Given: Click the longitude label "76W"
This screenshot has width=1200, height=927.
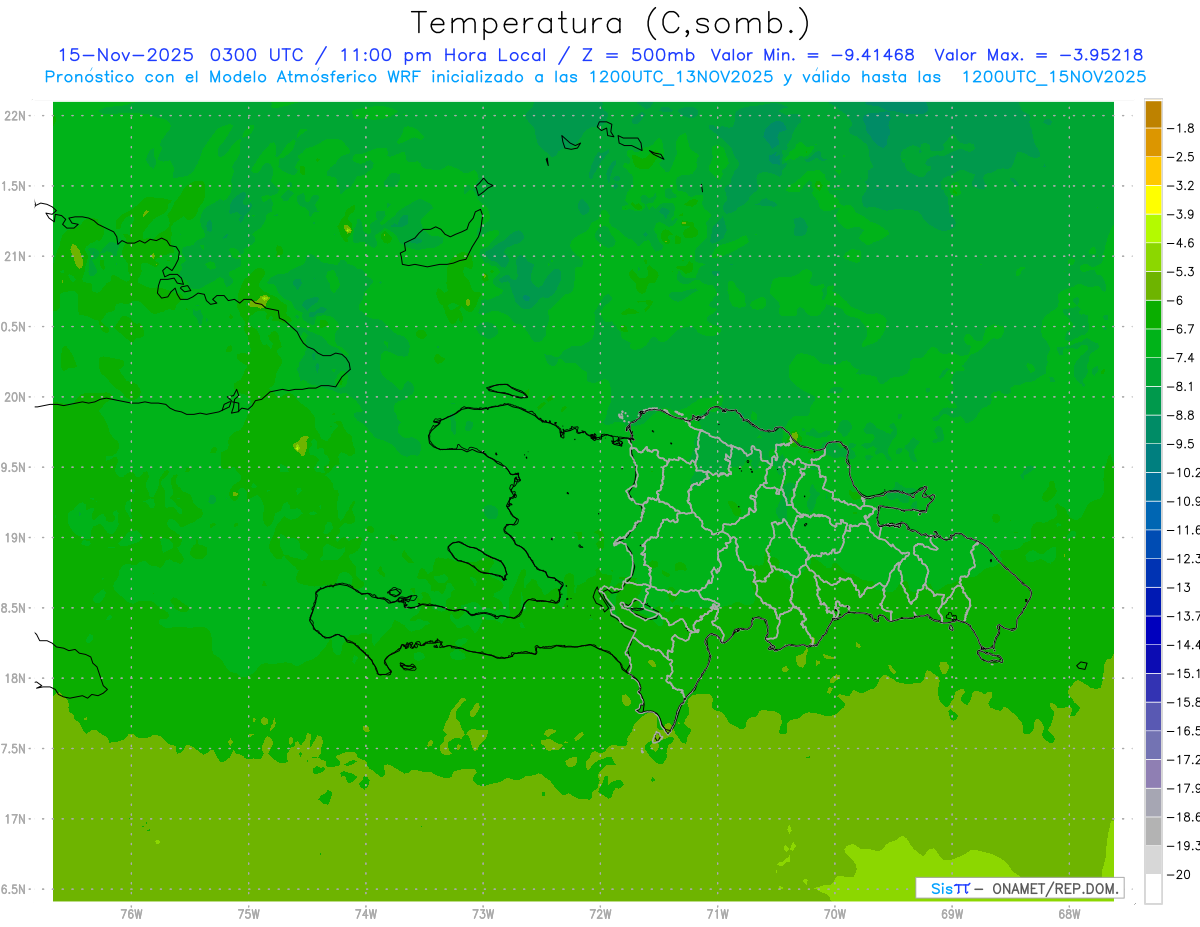Looking at the screenshot, I should [x=131, y=914].
